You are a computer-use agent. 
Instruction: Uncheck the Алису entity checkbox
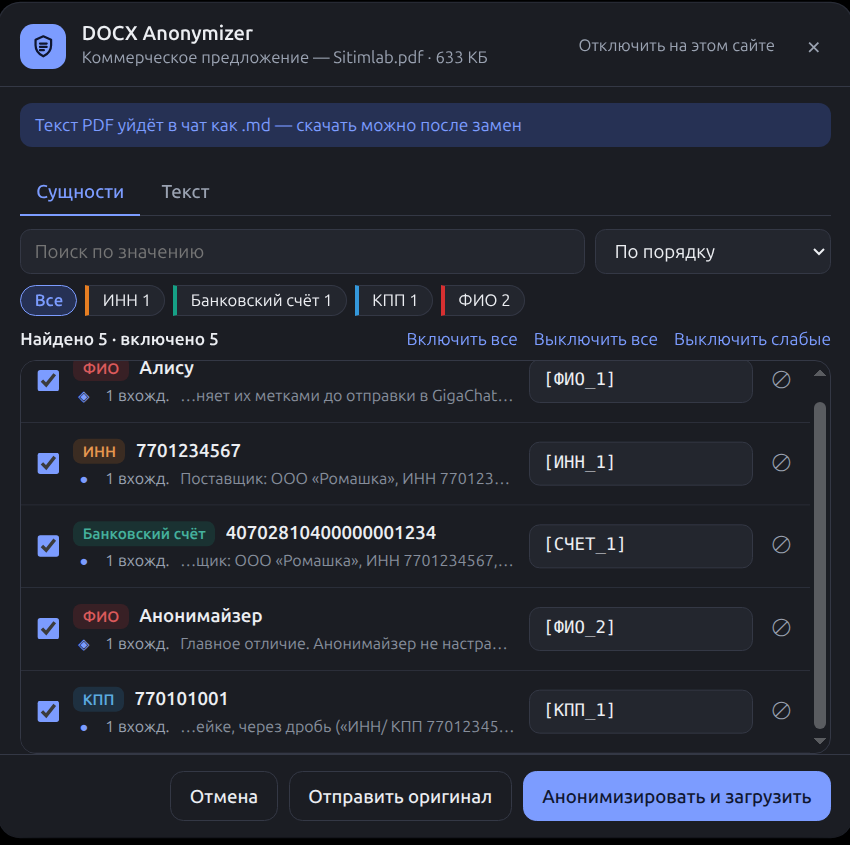click(x=48, y=380)
